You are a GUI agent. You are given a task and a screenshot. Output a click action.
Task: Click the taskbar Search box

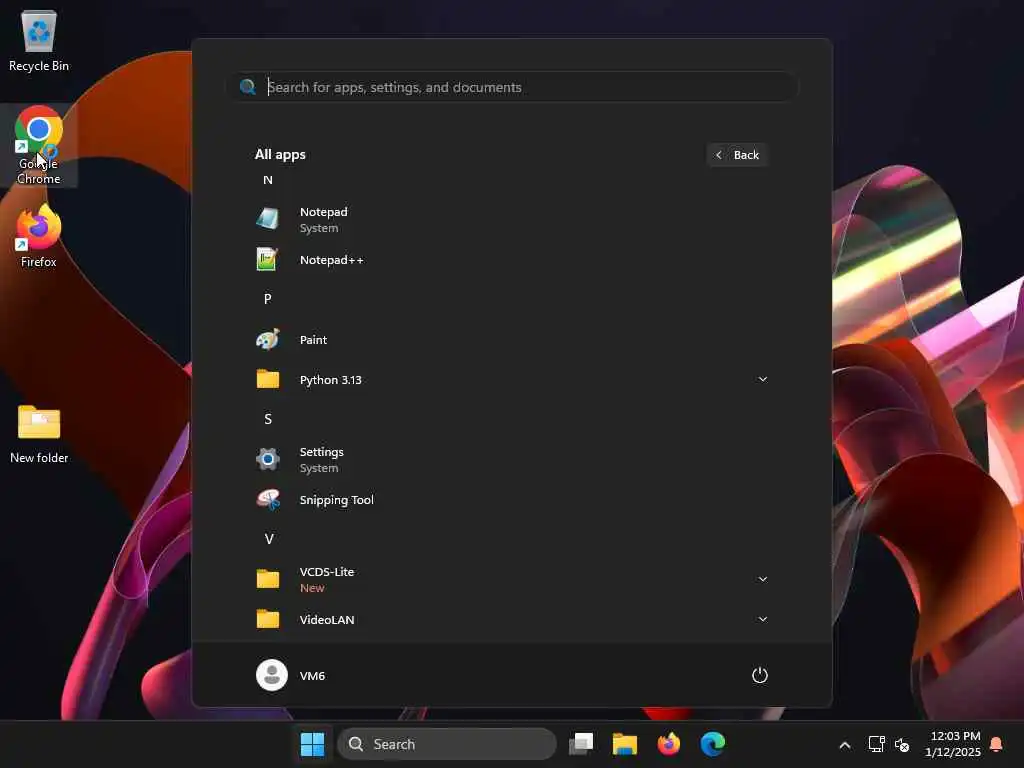coord(447,744)
